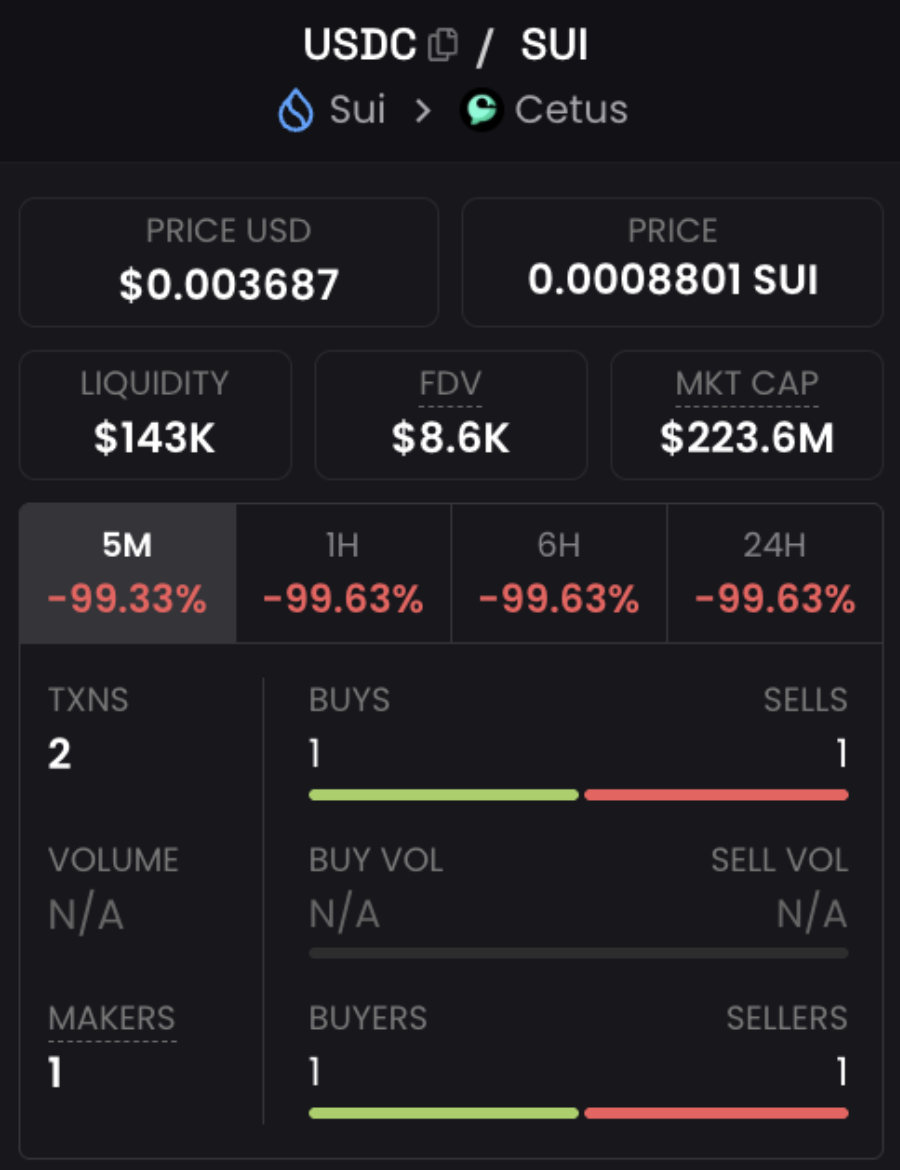Switch to the 1H timeframe tab

[343, 573]
